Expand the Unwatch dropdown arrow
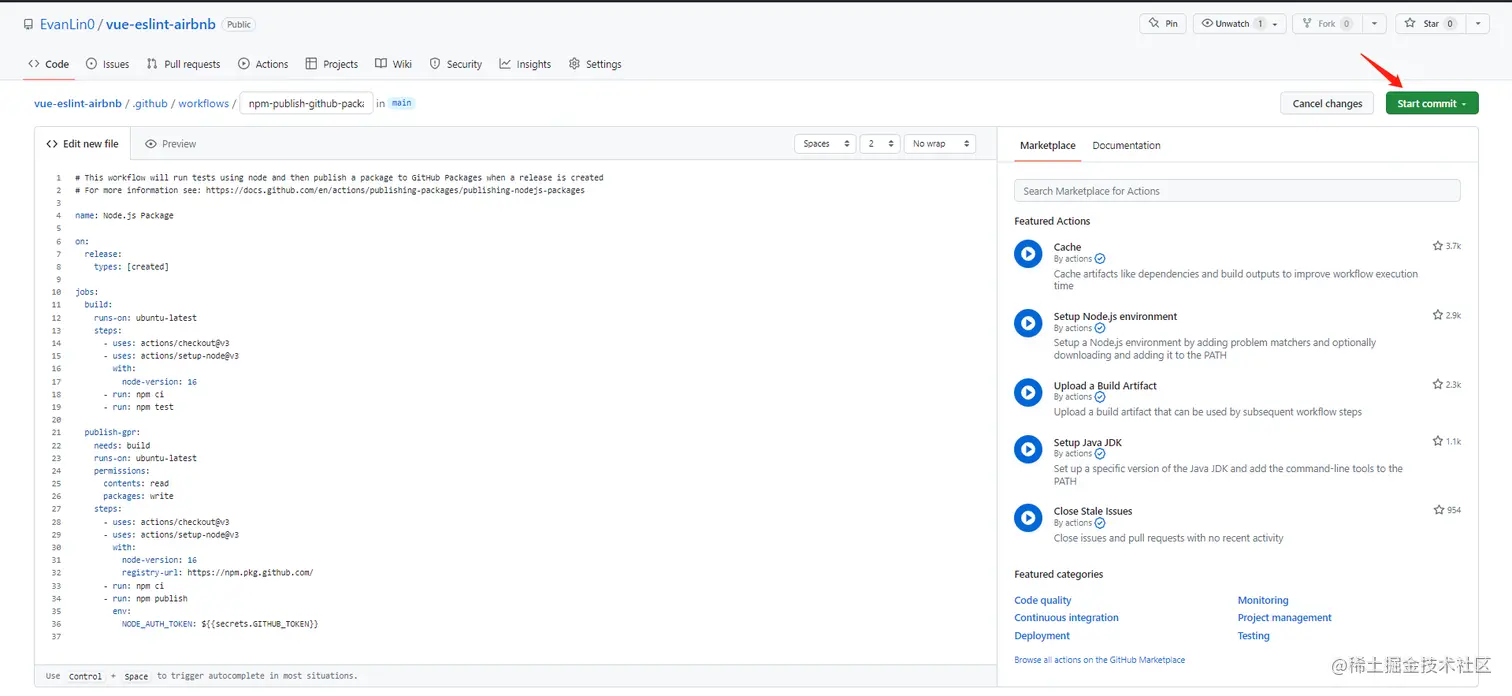Viewport: 1512px width, 696px height. point(1275,23)
